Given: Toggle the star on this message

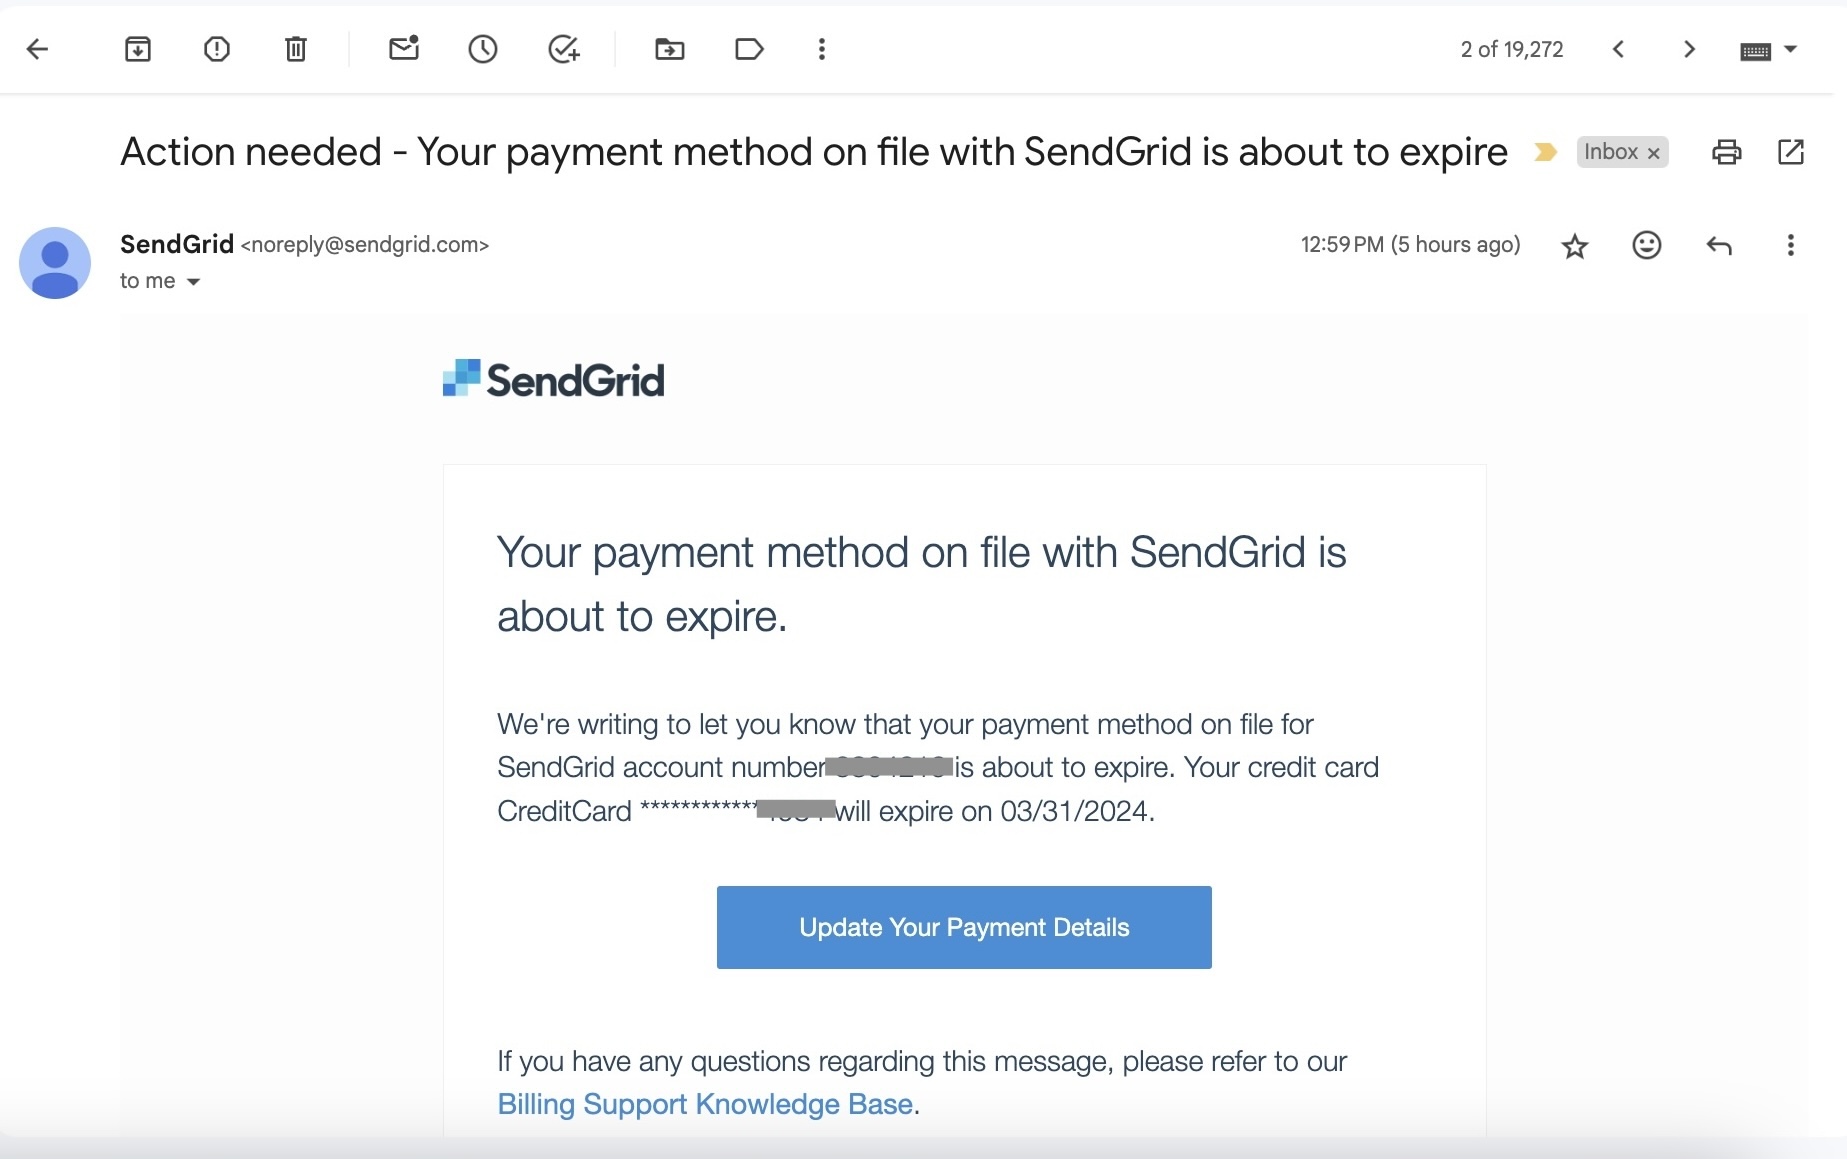Looking at the screenshot, I should pos(1575,246).
